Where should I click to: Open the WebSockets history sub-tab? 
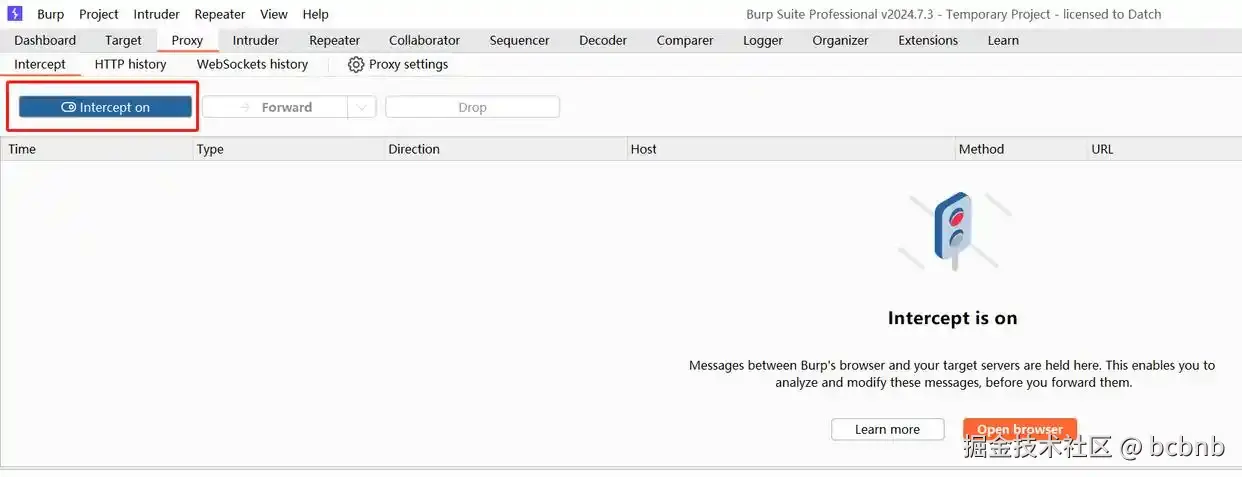click(252, 64)
